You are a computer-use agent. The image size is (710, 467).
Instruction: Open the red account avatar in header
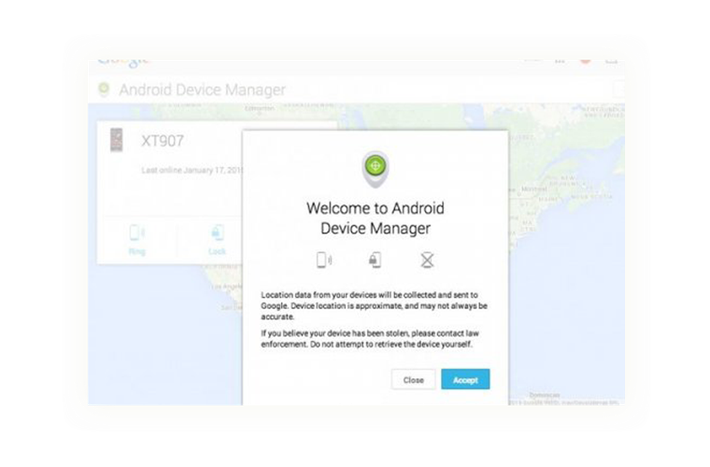pos(585,61)
